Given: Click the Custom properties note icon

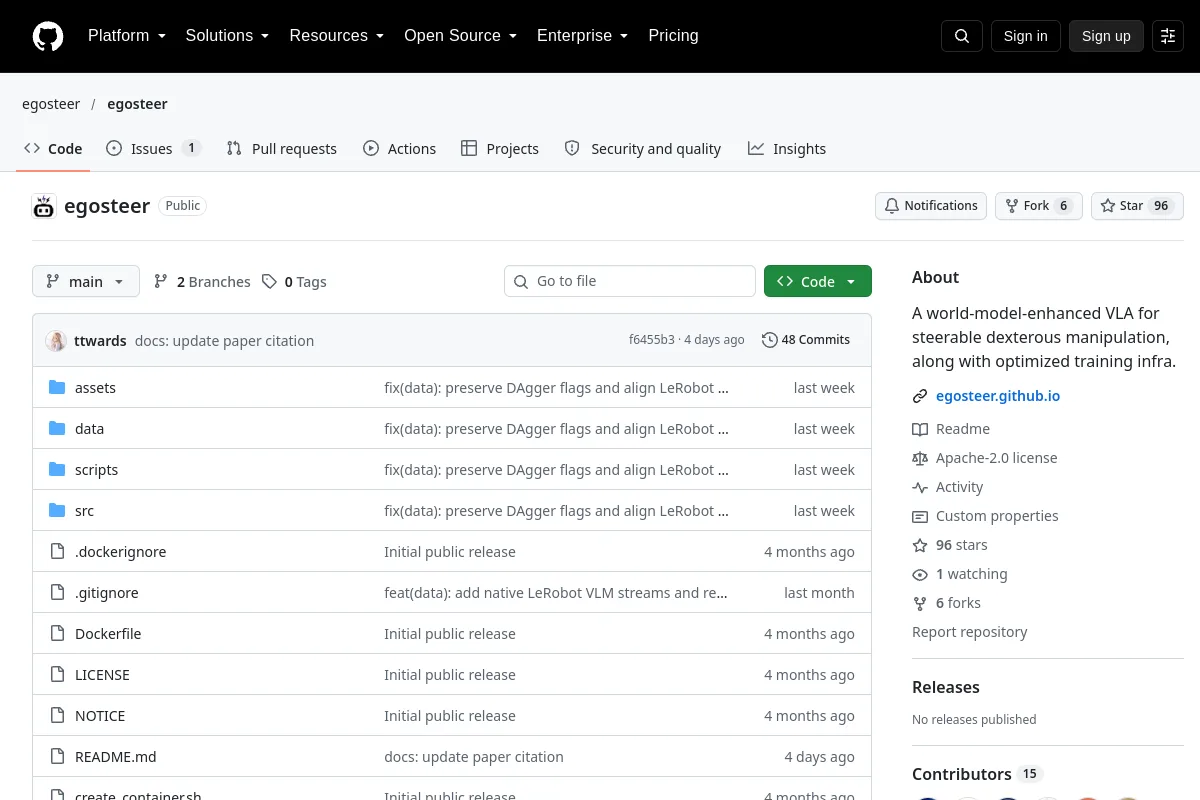Looking at the screenshot, I should pos(920,516).
